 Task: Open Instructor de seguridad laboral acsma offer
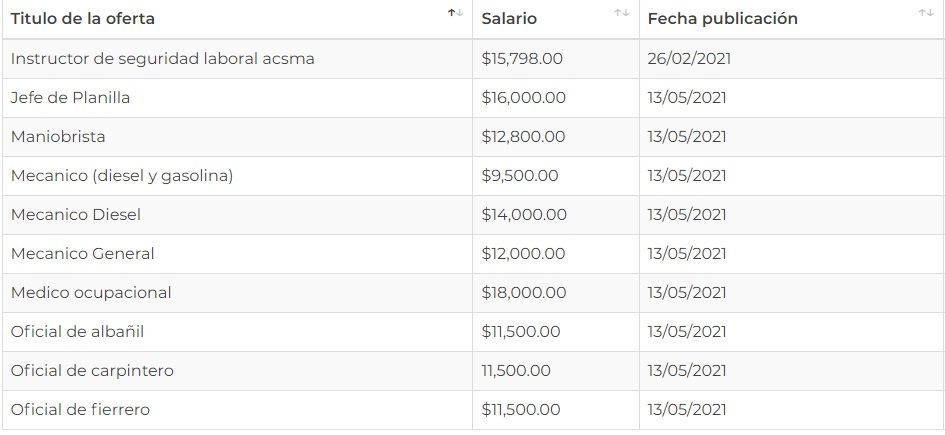click(163, 59)
